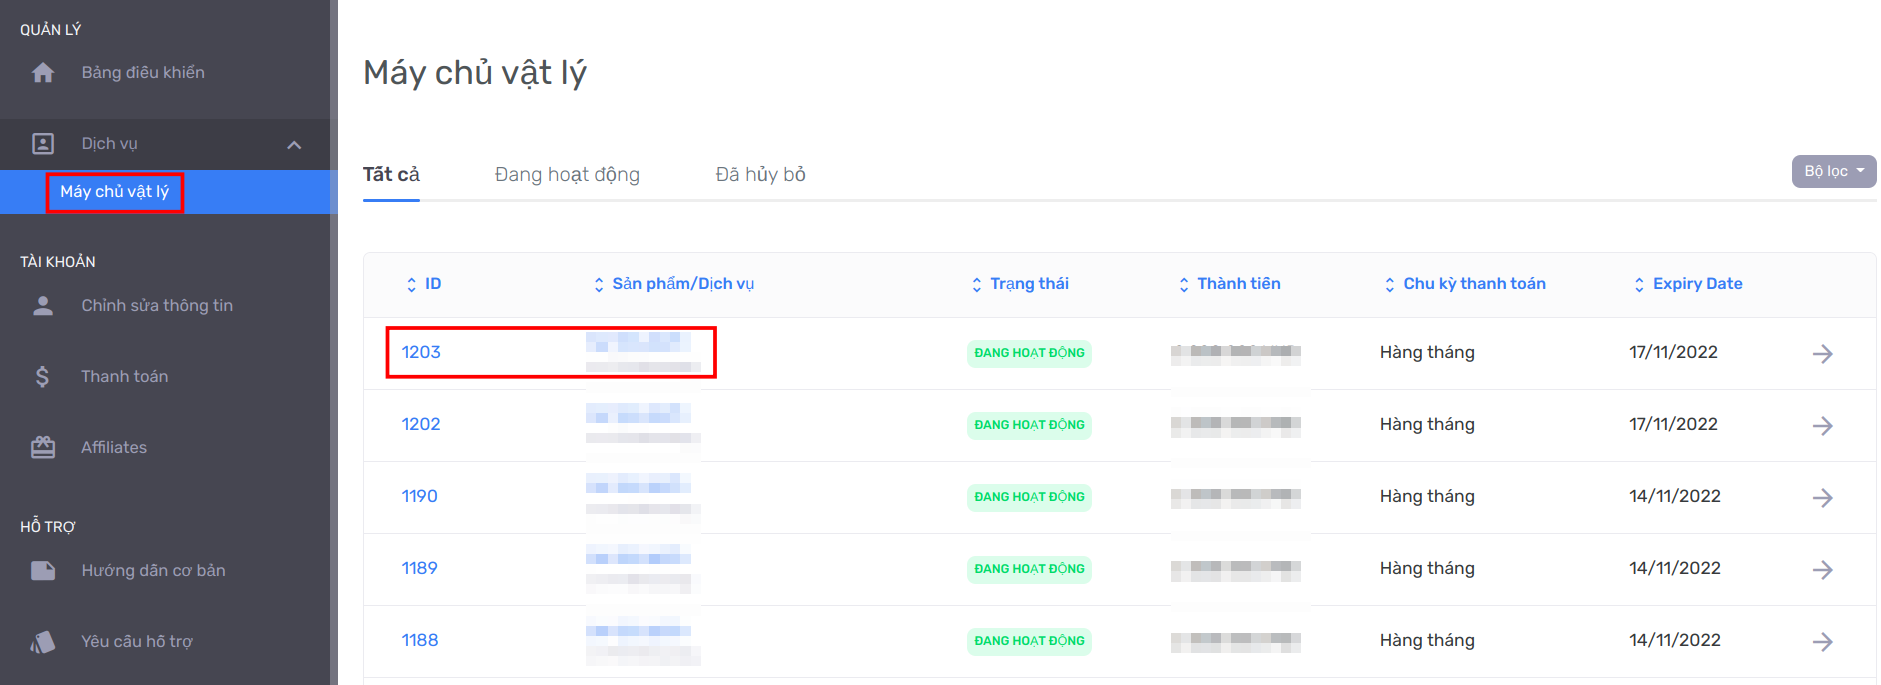Open row 1203 using its arrow icon
The image size is (1881, 685).
[1822, 354]
